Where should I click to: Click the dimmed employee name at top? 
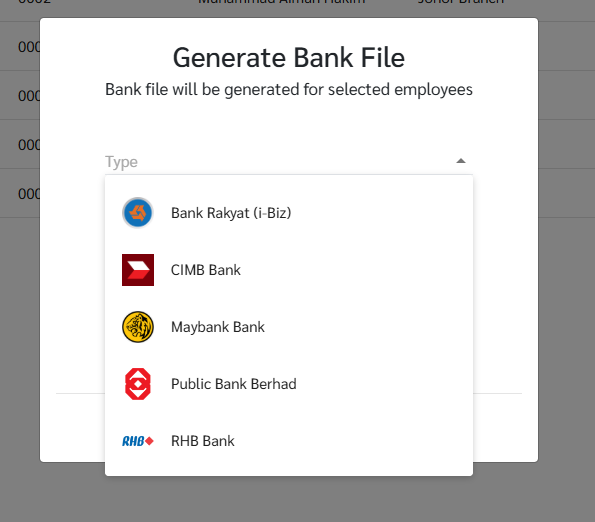coord(282,2)
